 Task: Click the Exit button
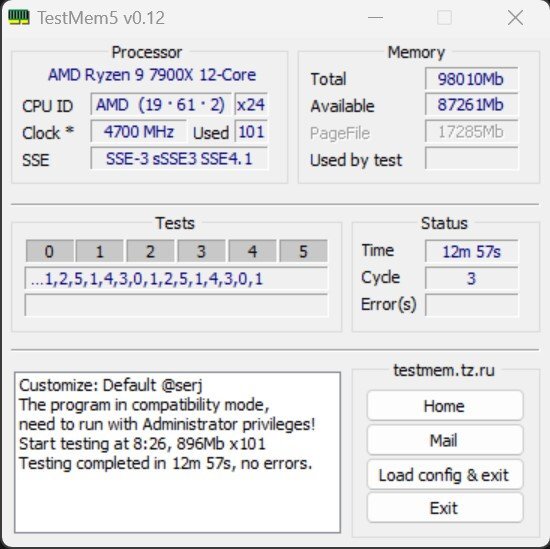[444, 508]
